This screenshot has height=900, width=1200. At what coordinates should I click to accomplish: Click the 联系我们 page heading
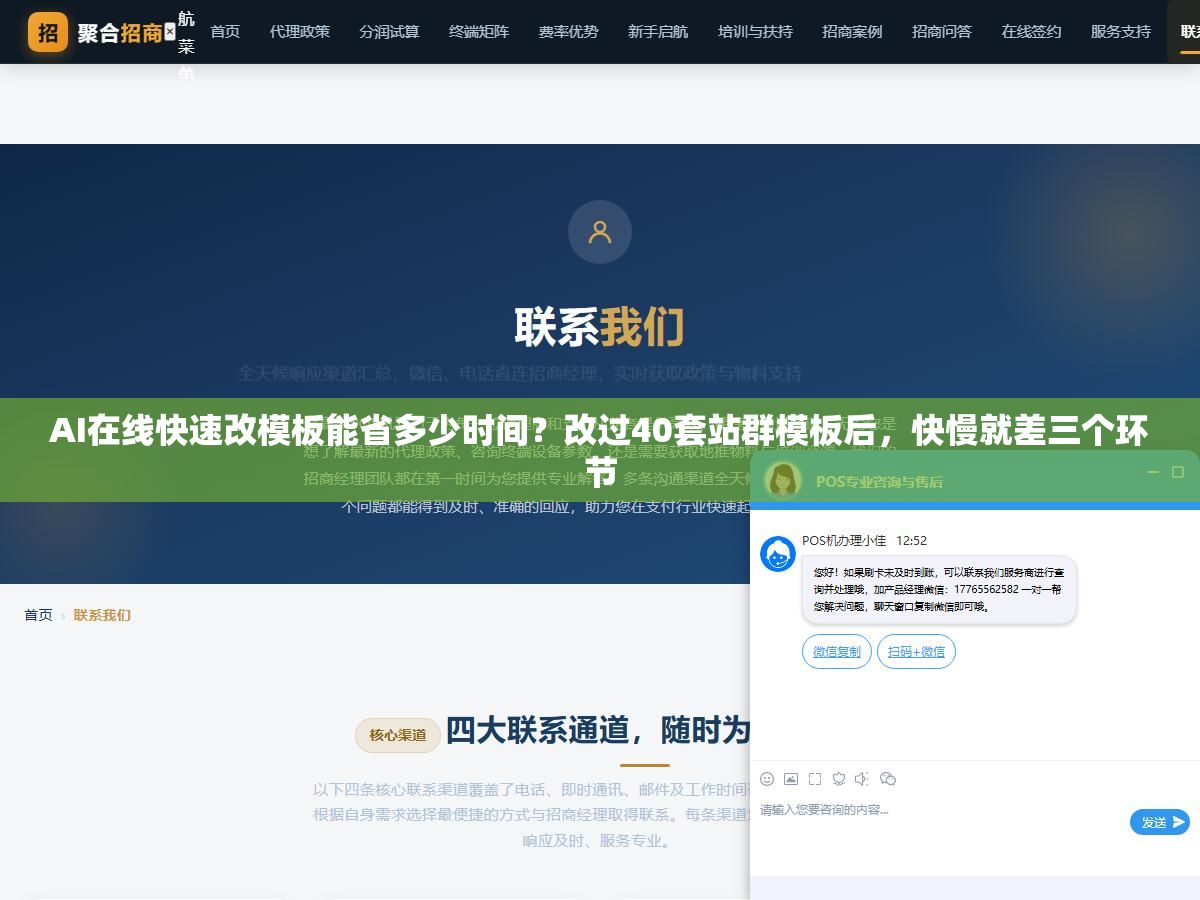(600, 327)
